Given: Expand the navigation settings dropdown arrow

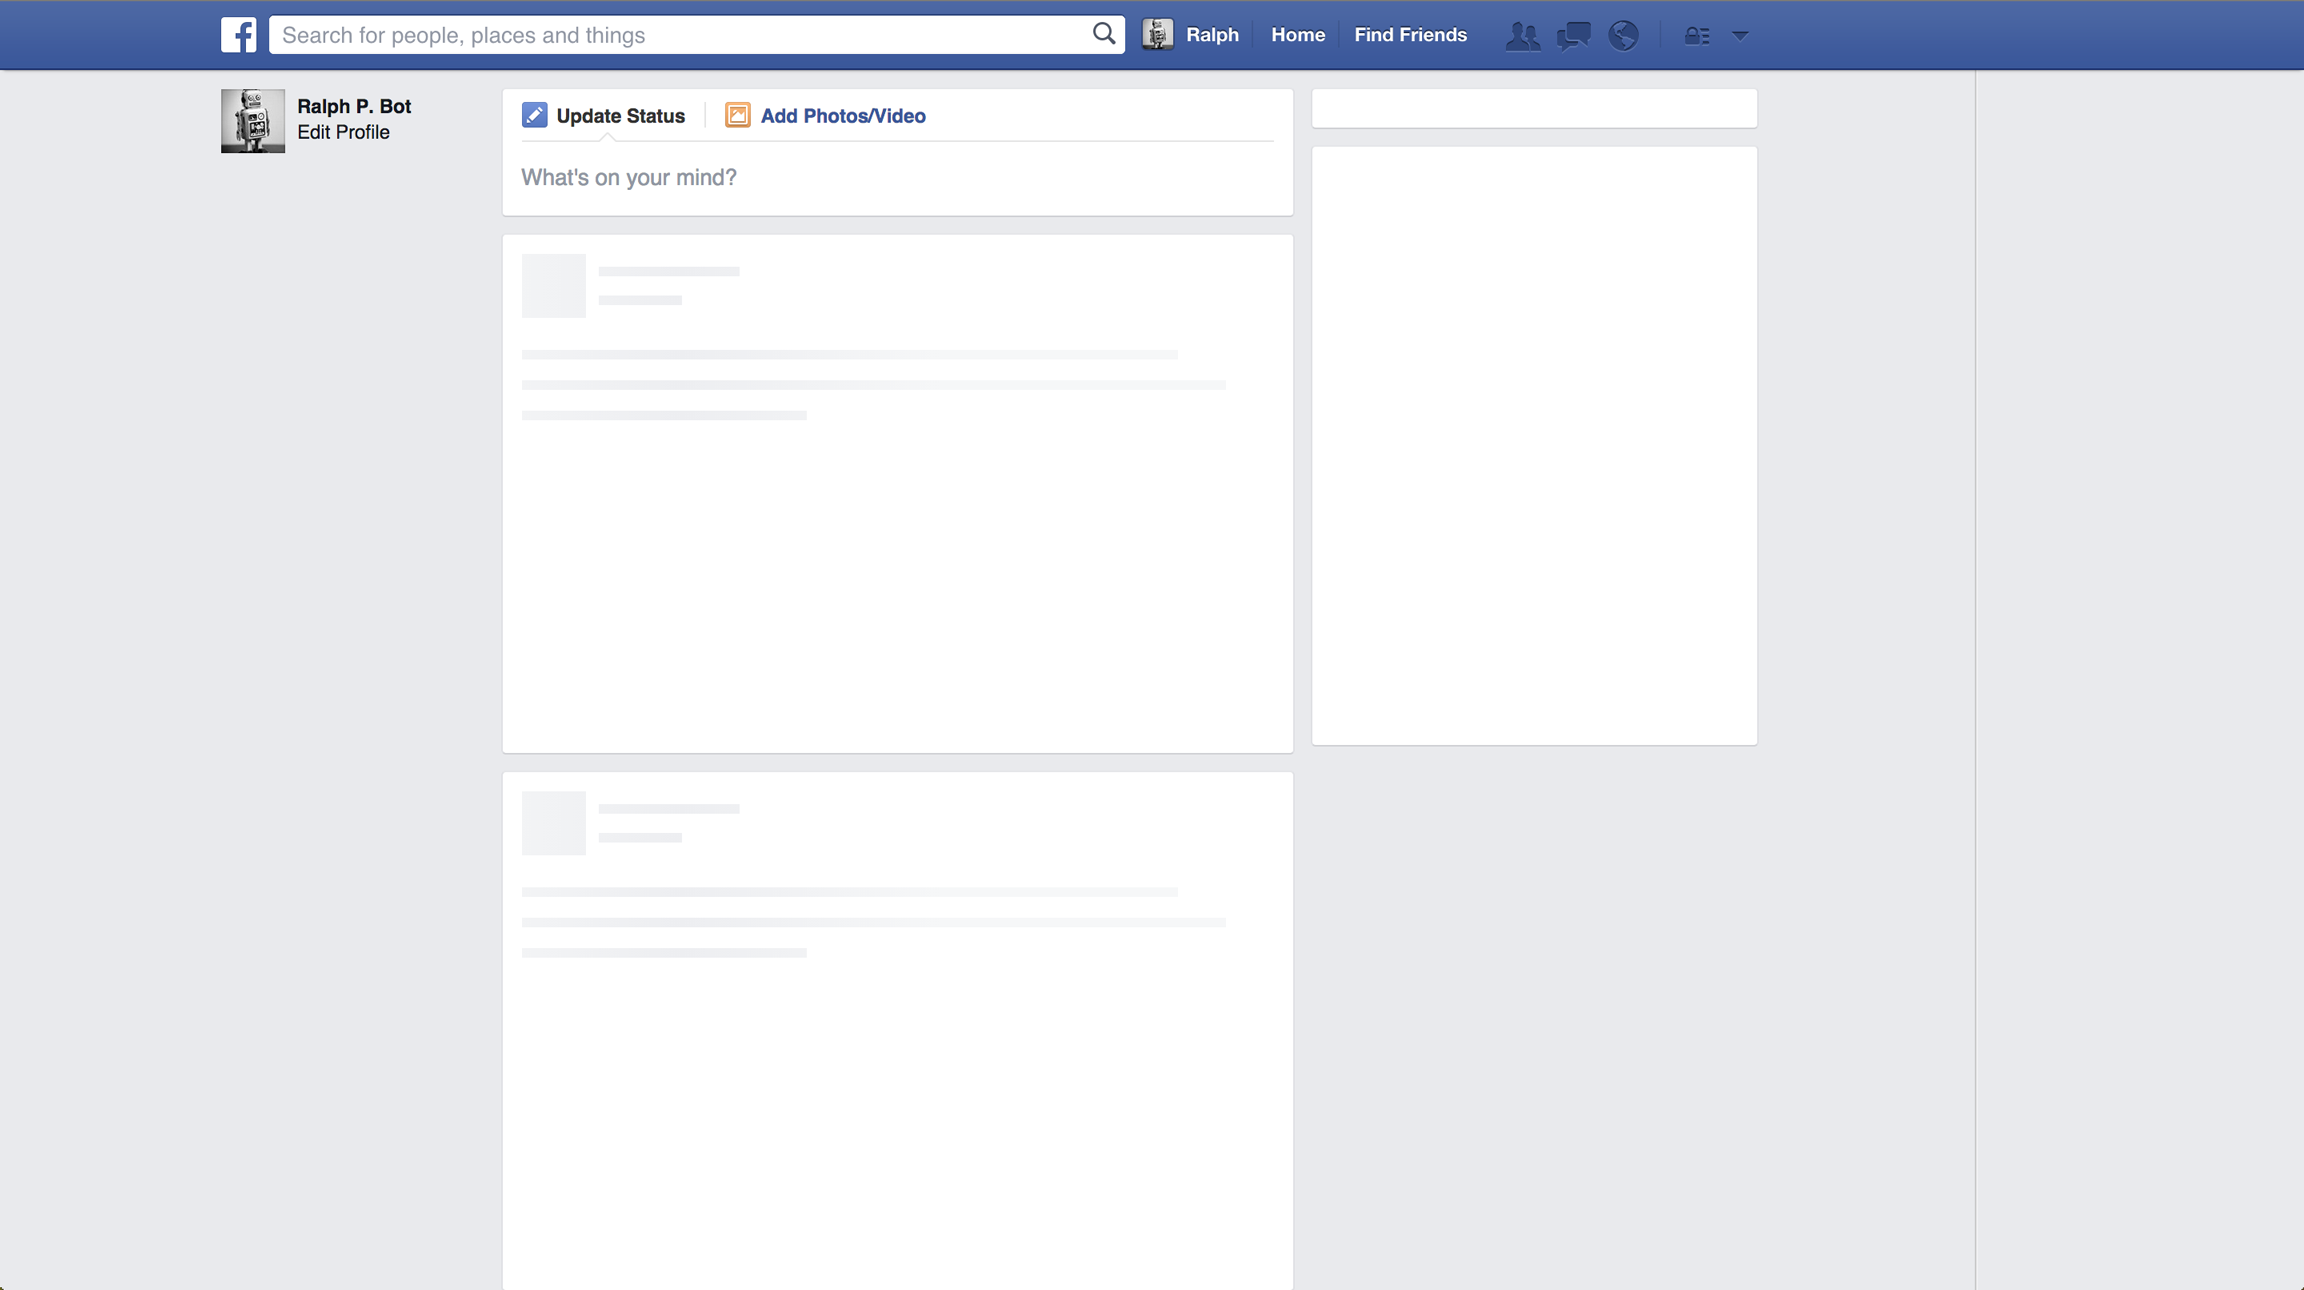Looking at the screenshot, I should pyautogui.click(x=1739, y=33).
